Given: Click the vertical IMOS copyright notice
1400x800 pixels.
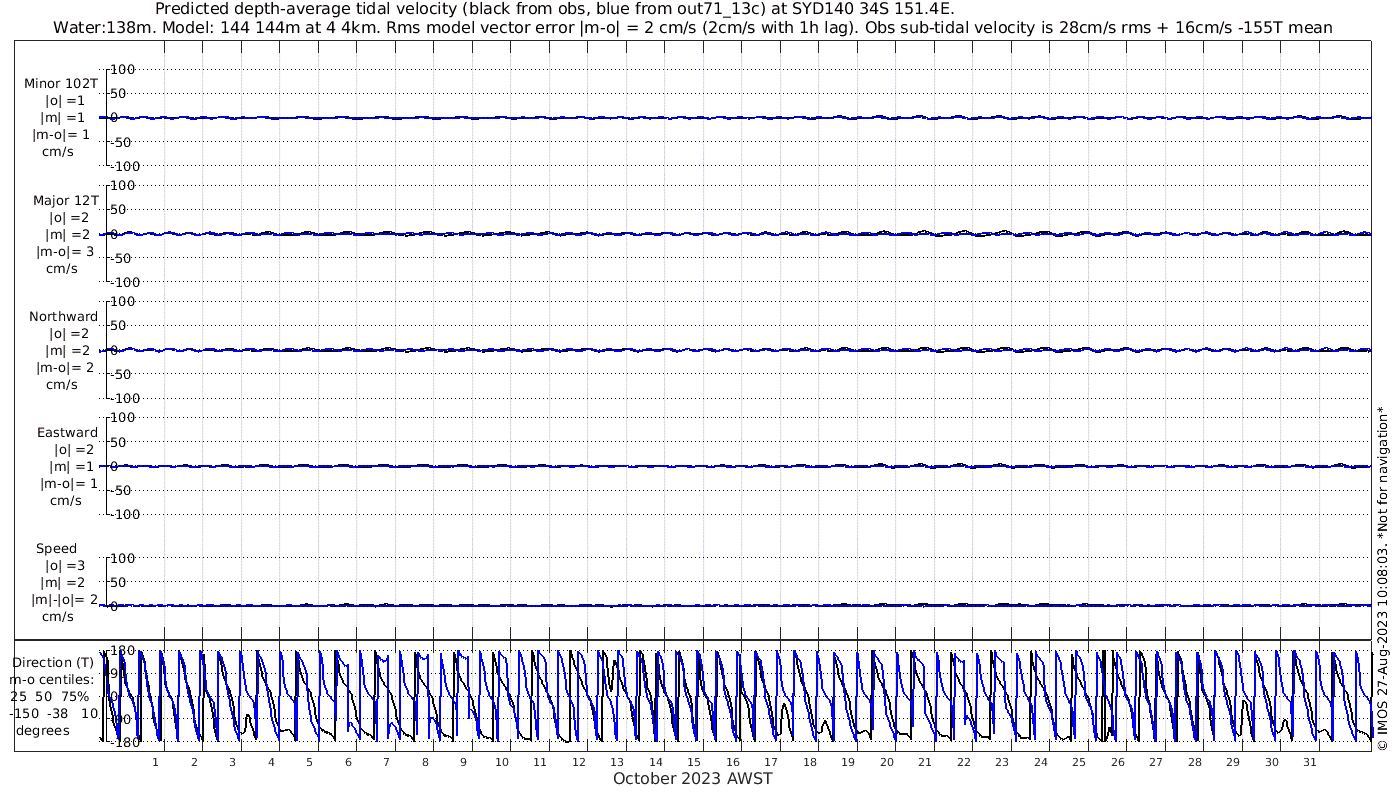Looking at the screenshot, I should point(1382,578).
